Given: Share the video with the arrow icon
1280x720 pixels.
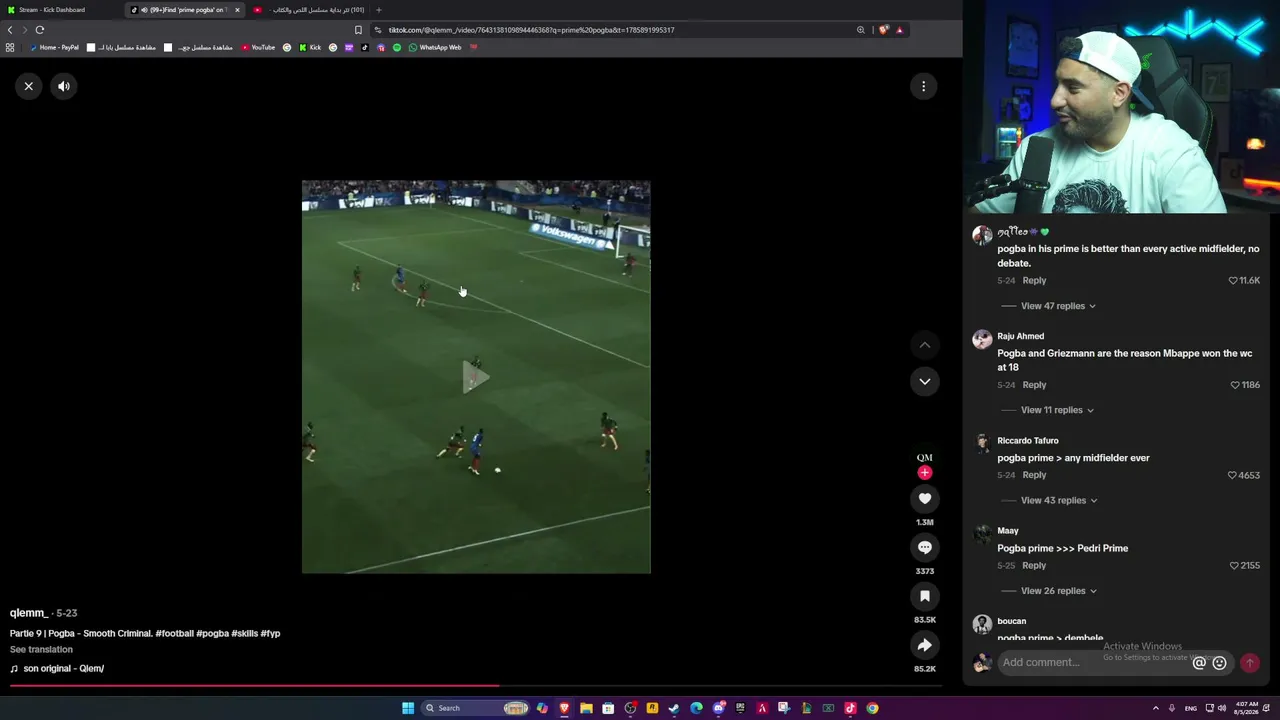Looking at the screenshot, I should pyautogui.click(x=925, y=645).
